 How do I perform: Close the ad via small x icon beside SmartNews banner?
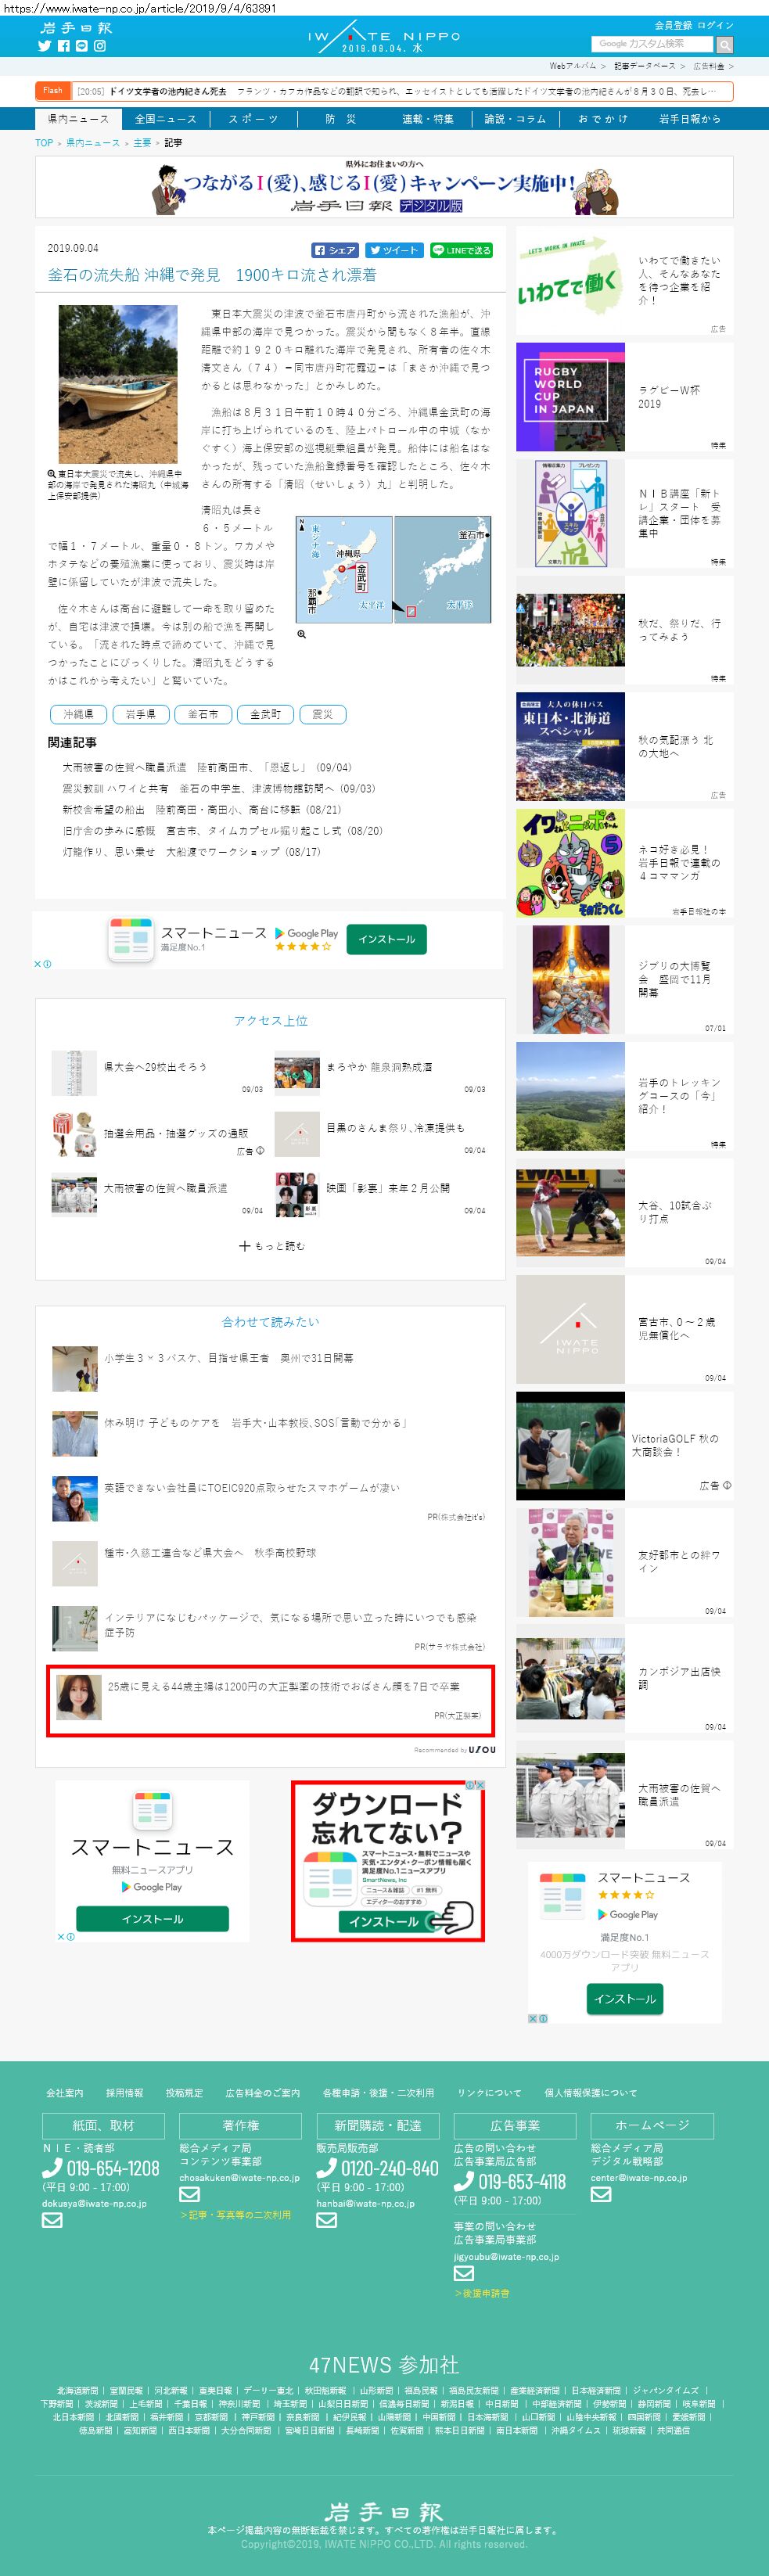click(x=38, y=964)
